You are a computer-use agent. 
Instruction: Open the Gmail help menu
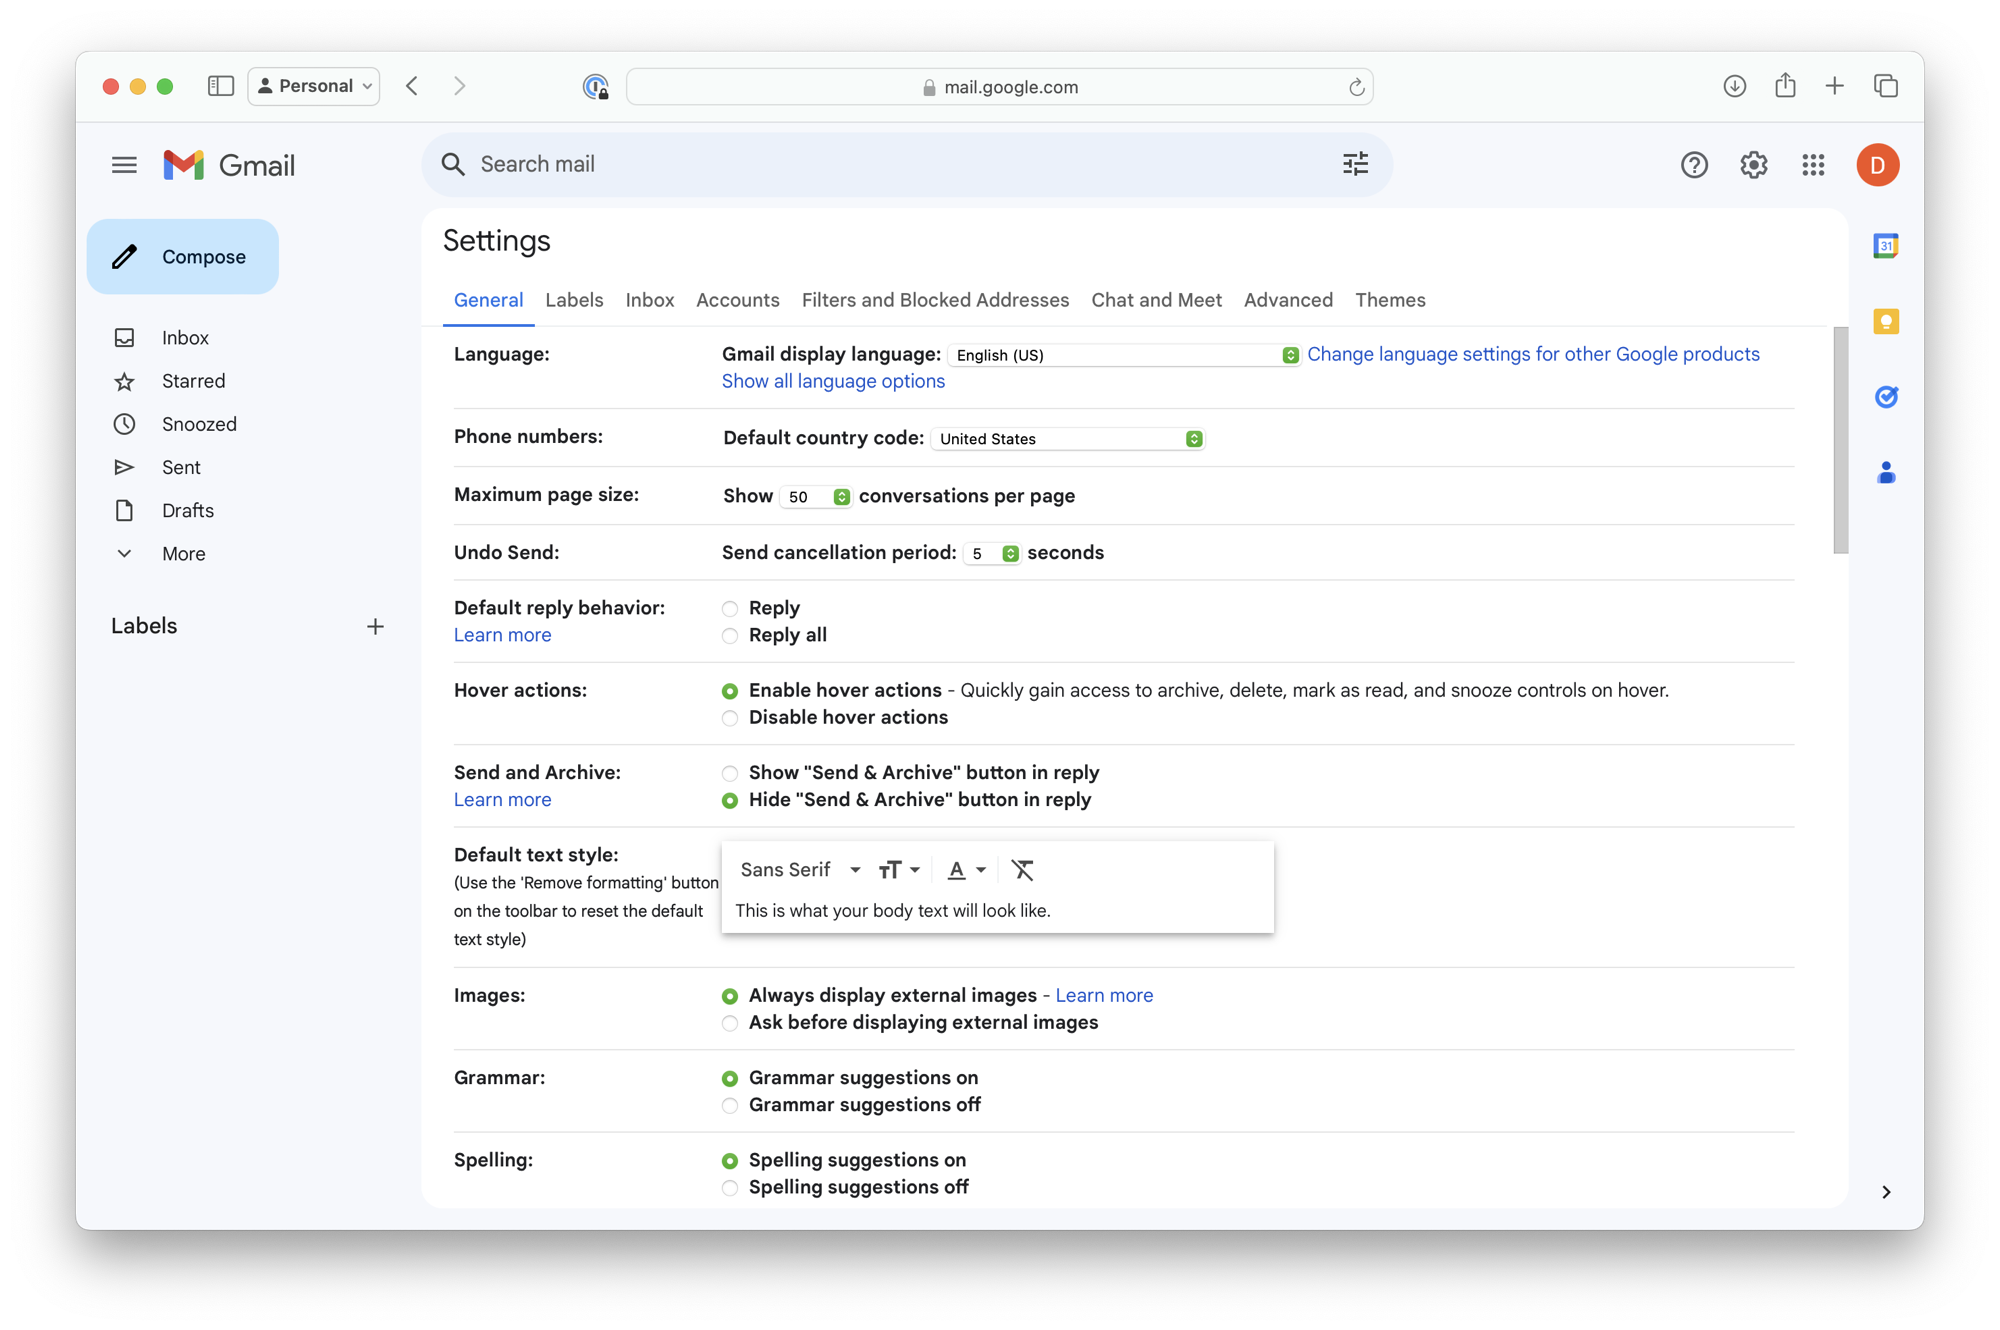click(x=1694, y=165)
